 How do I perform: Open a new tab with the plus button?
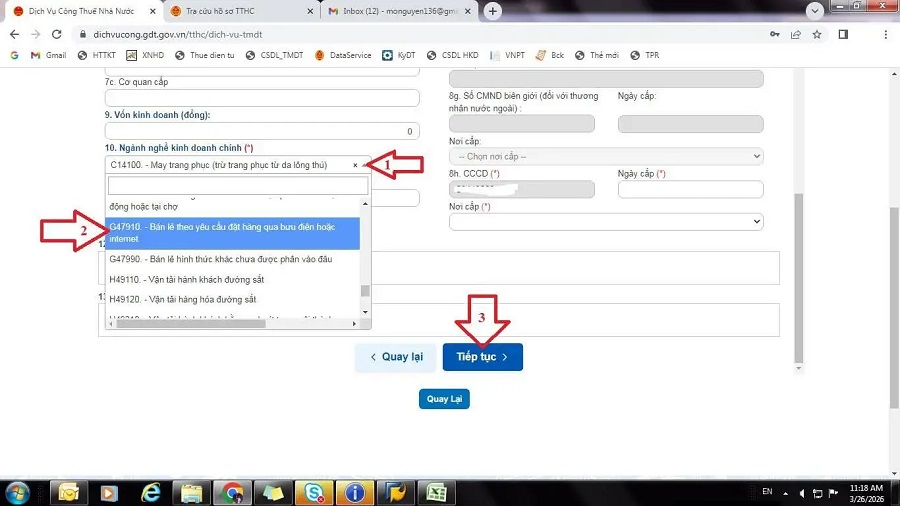click(x=492, y=11)
